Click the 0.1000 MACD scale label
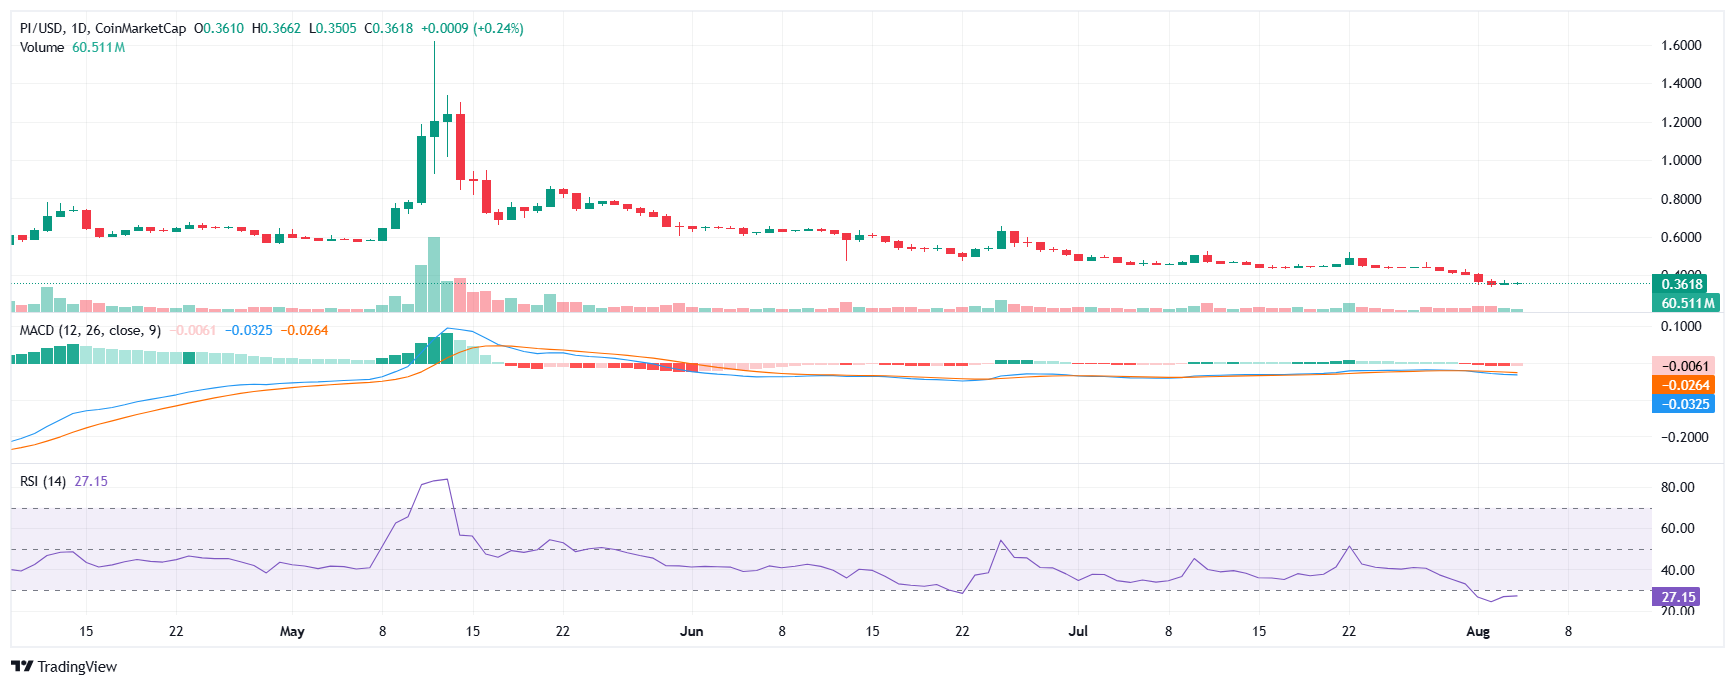Viewport: 1735px width, 686px height. click(1681, 326)
